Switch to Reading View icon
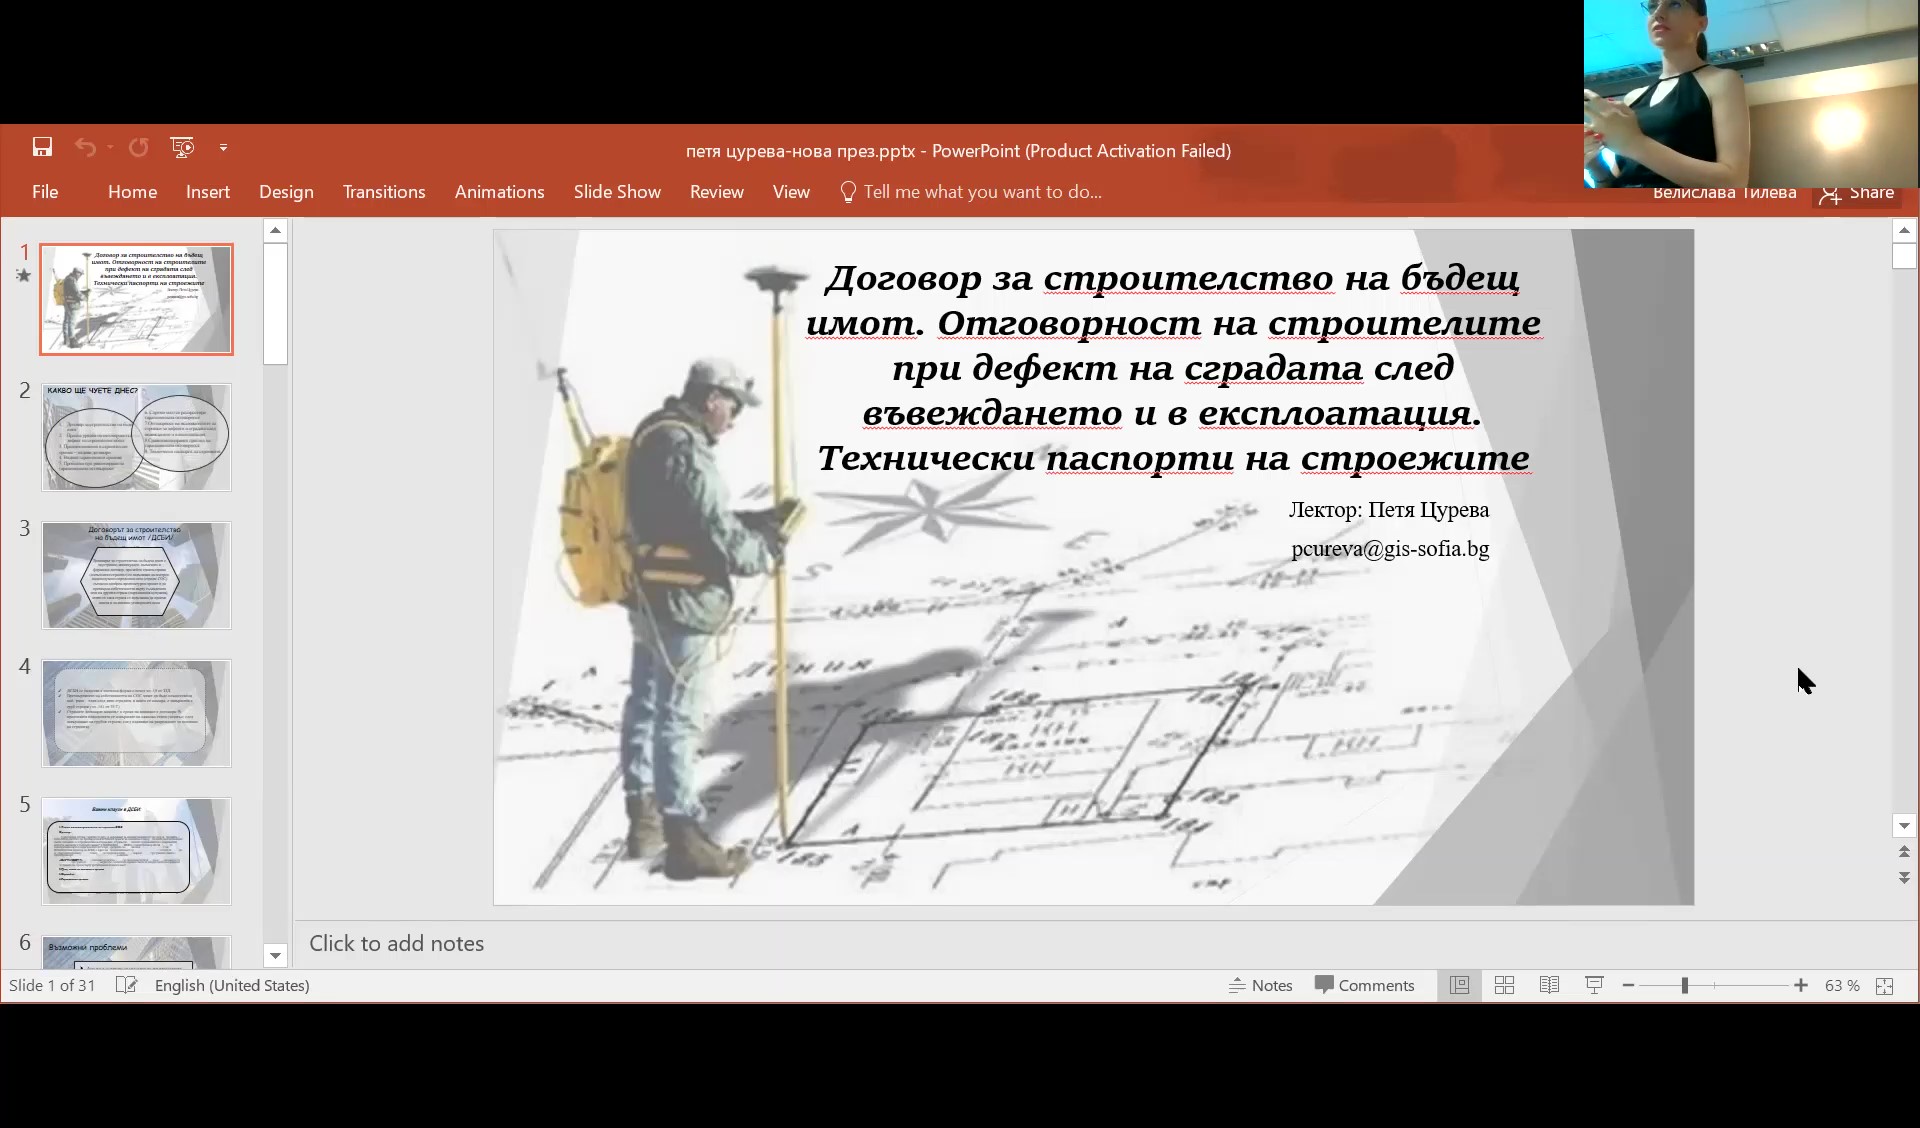Image resolution: width=1920 pixels, height=1128 pixels. [1549, 986]
